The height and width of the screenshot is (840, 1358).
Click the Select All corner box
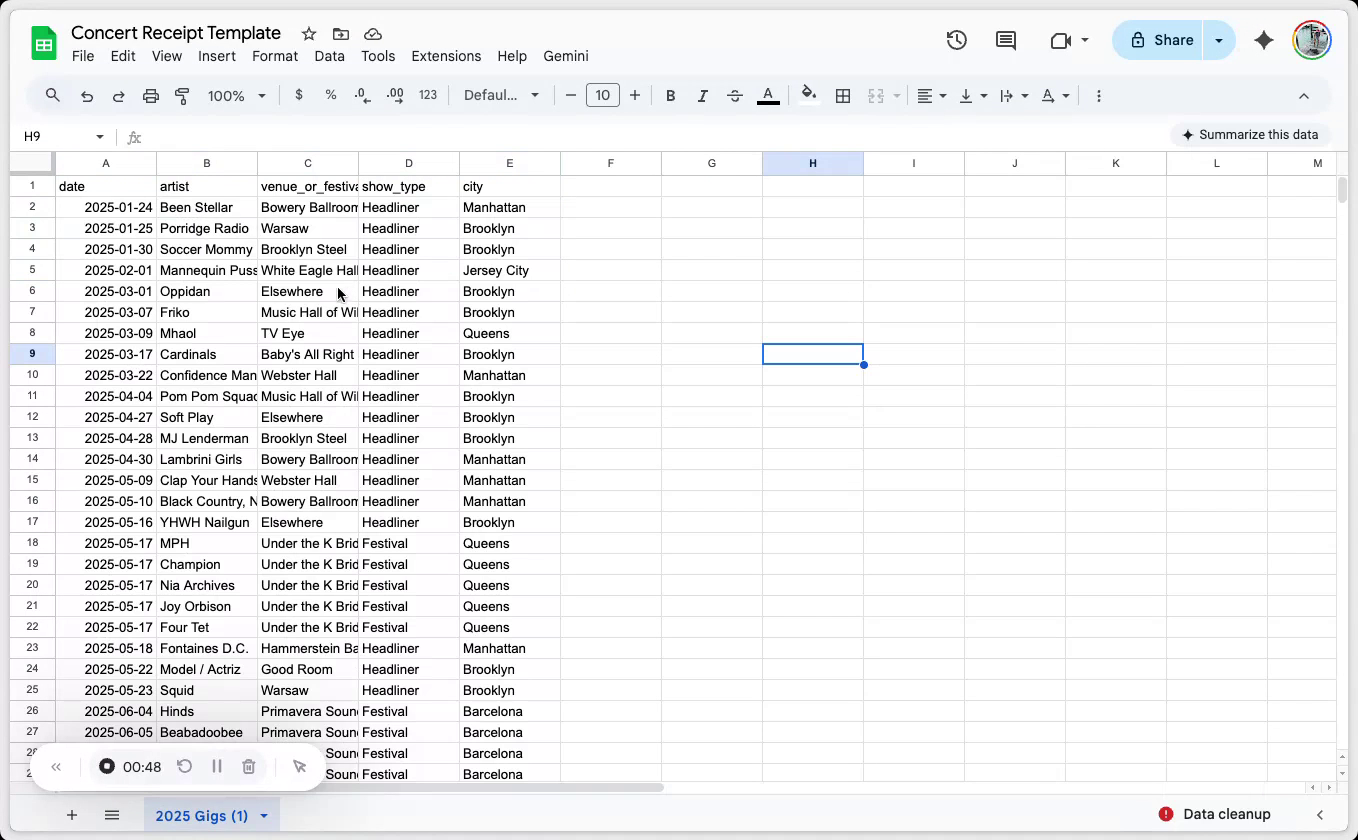tap(32, 163)
